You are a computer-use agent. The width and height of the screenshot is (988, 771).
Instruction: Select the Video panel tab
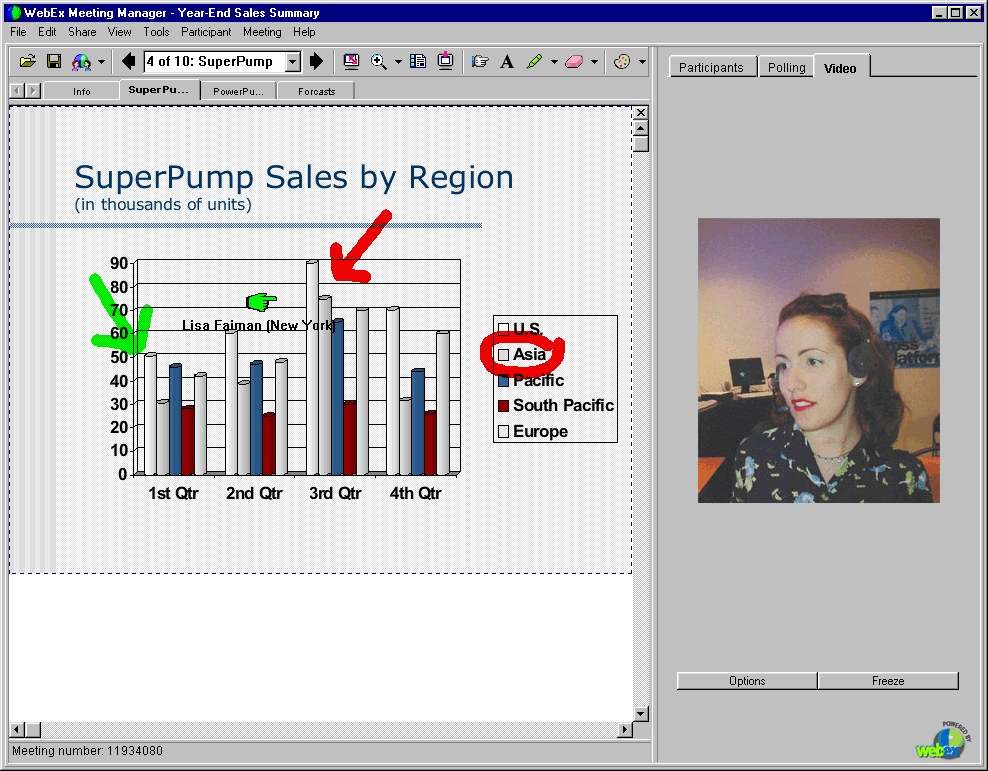coord(841,67)
